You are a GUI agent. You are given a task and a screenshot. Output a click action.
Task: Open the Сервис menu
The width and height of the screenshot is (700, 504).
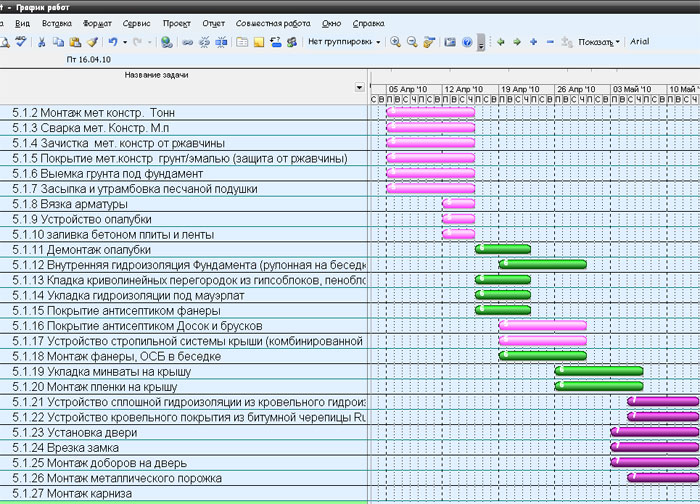[137, 23]
